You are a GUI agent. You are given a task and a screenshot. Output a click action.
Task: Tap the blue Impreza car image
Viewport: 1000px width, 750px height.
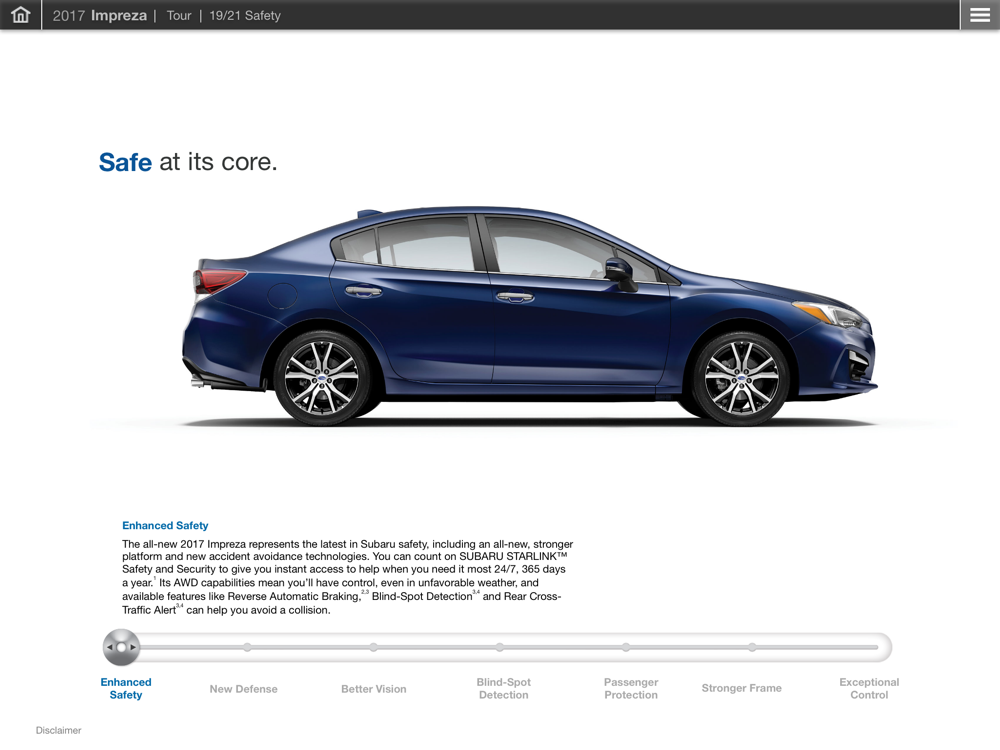[x=529, y=316]
